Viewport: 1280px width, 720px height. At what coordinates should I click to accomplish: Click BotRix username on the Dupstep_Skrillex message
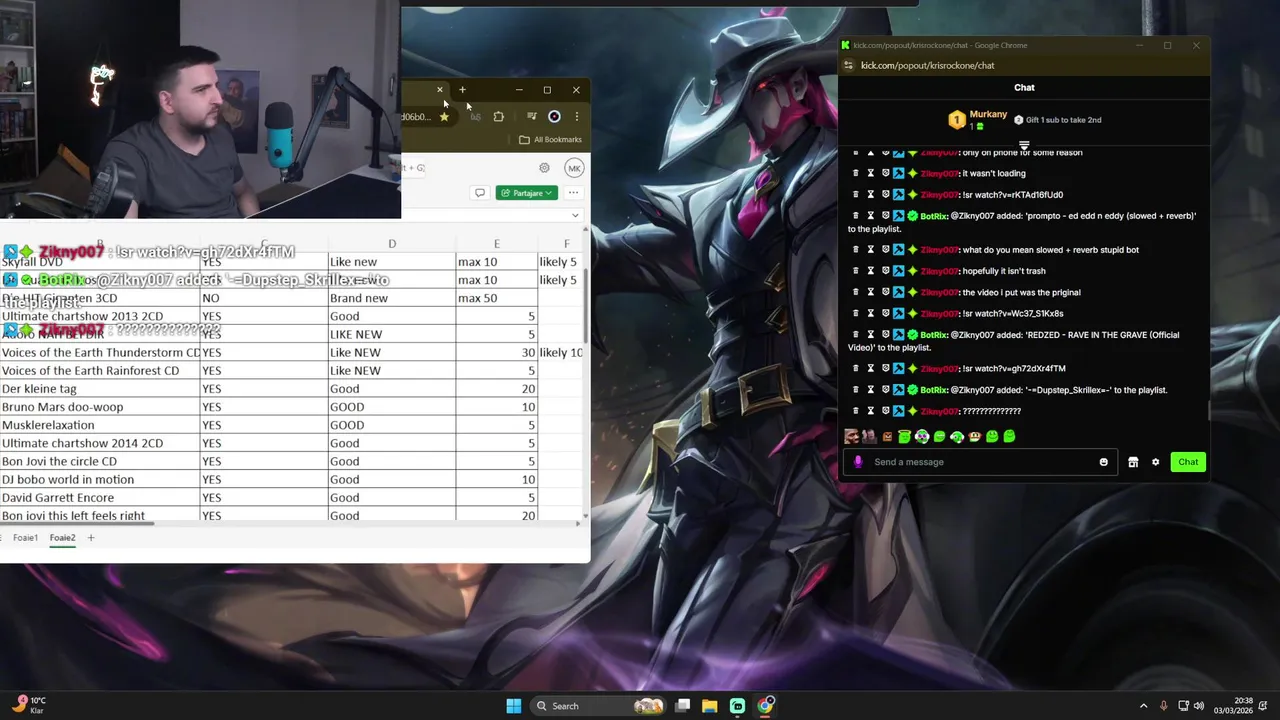(x=933, y=390)
